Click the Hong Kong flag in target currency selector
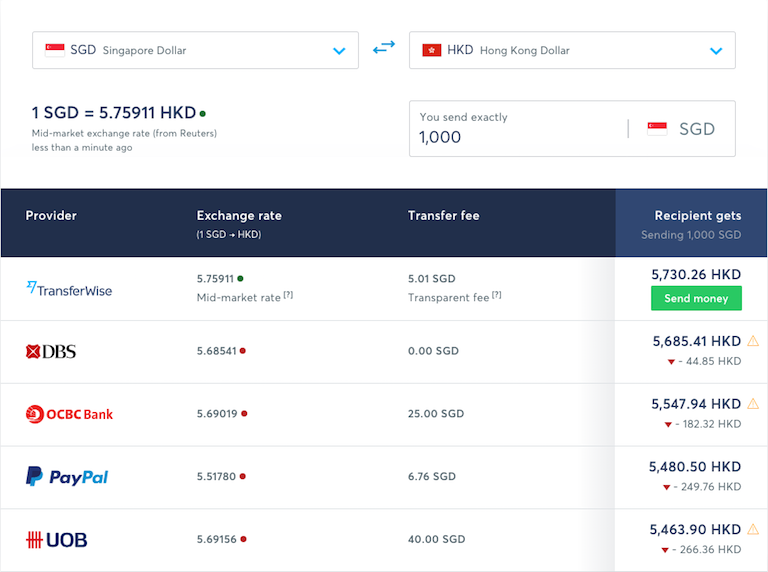This screenshot has height=572, width=768. coord(432,50)
